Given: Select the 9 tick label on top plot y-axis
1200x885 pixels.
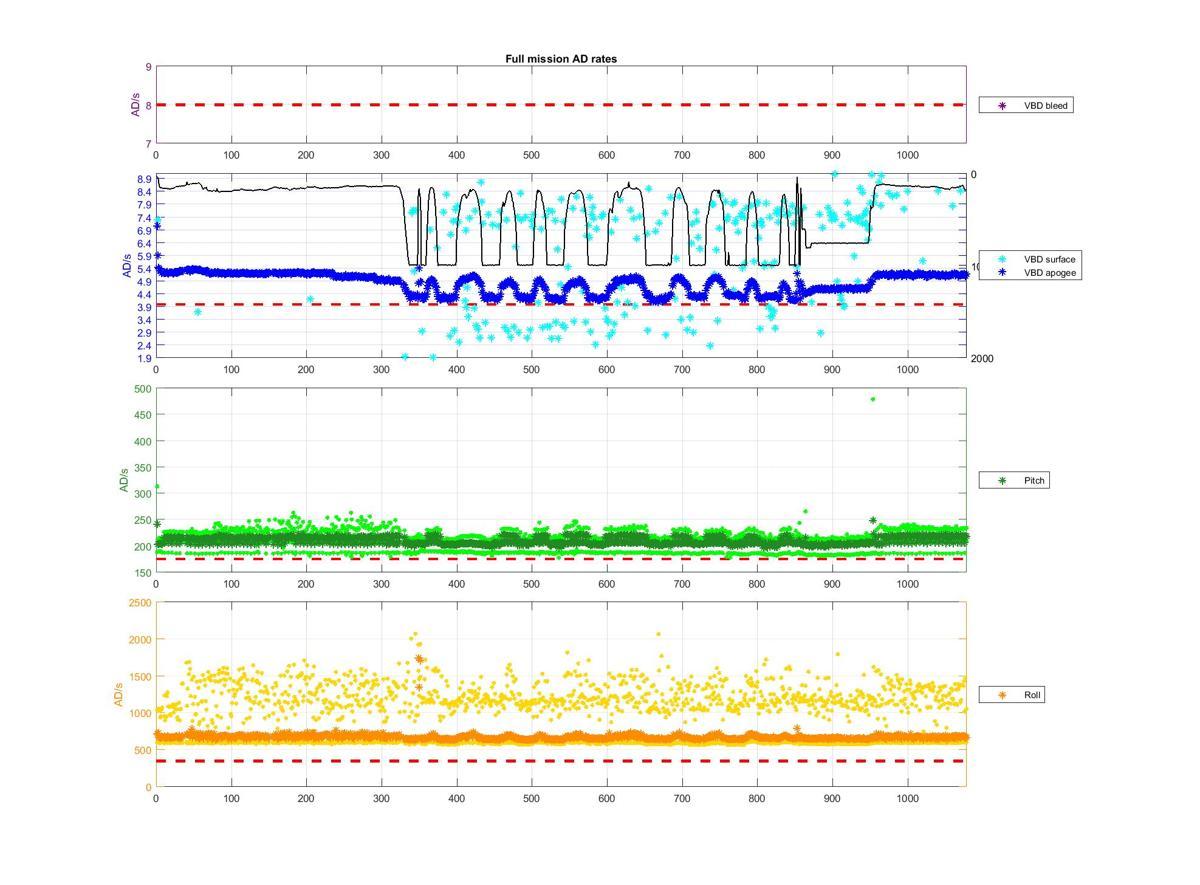Looking at the screenshot, I should click(x=149, y=67).
